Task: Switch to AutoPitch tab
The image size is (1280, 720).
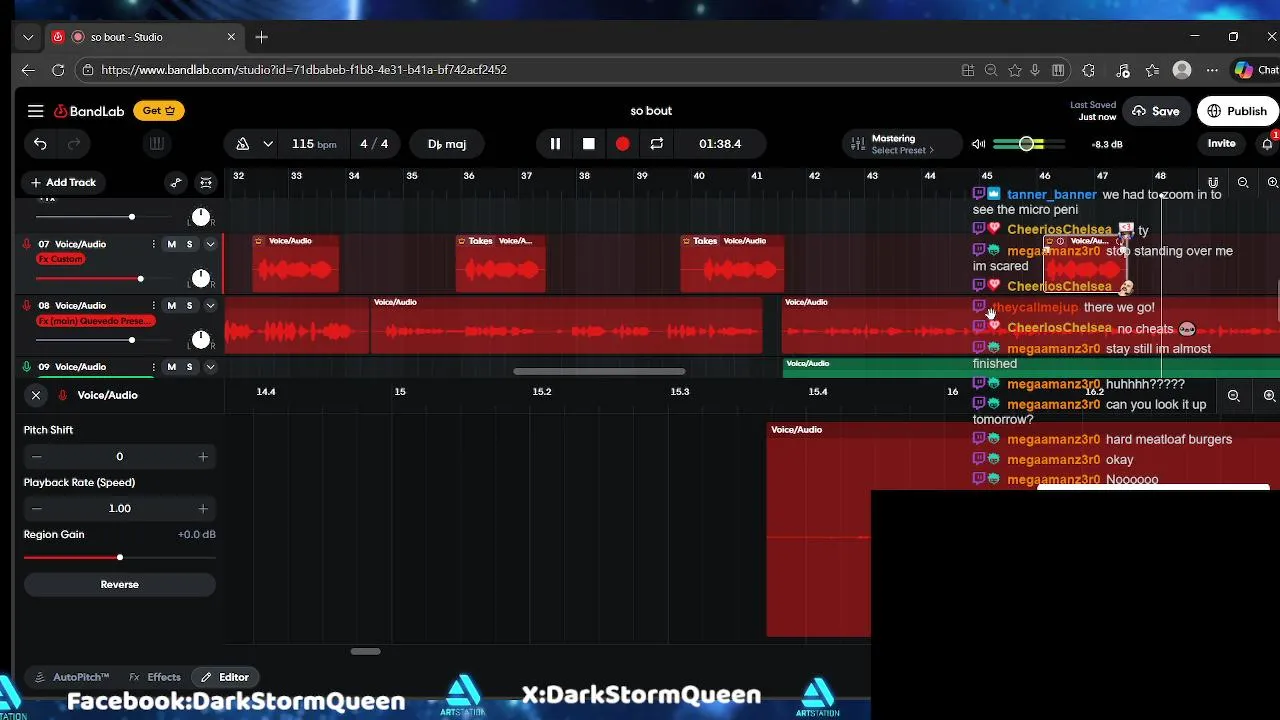Action: point(72,677)
